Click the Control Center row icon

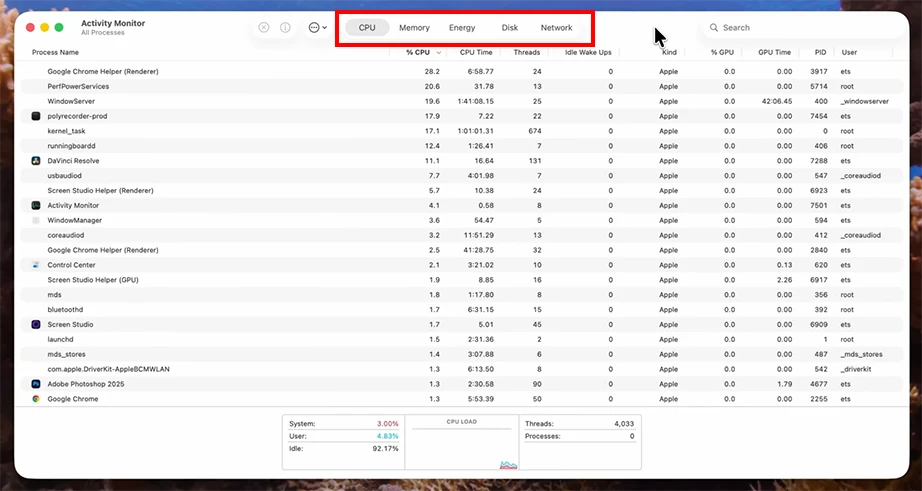[x=36, y=265]
